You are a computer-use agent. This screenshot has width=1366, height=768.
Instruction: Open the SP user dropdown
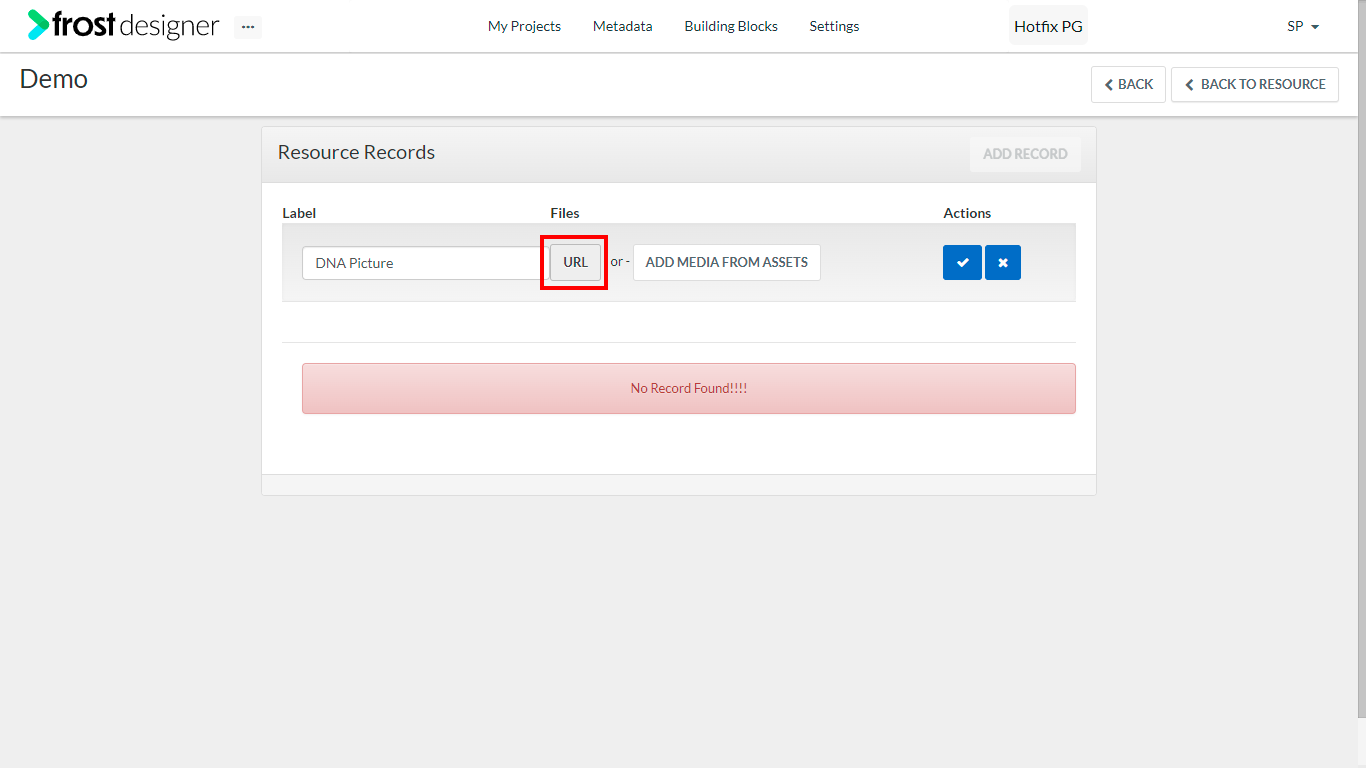click(1303, 27)
